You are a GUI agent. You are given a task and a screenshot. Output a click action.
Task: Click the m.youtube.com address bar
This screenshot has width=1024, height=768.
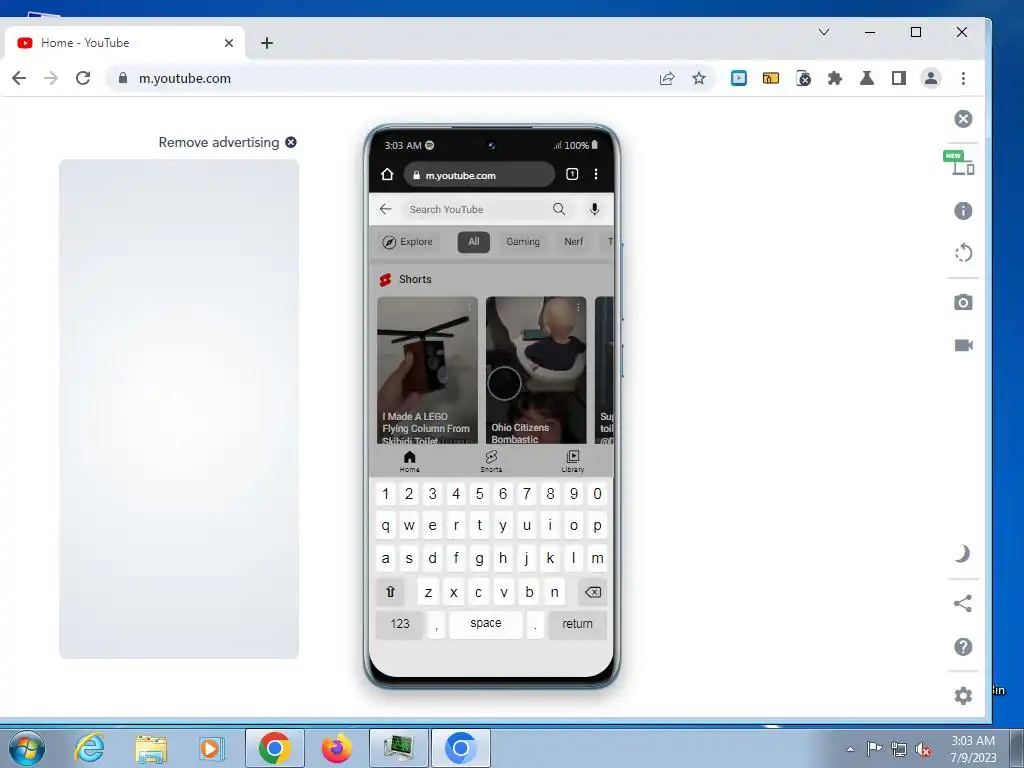pos(385,78)
